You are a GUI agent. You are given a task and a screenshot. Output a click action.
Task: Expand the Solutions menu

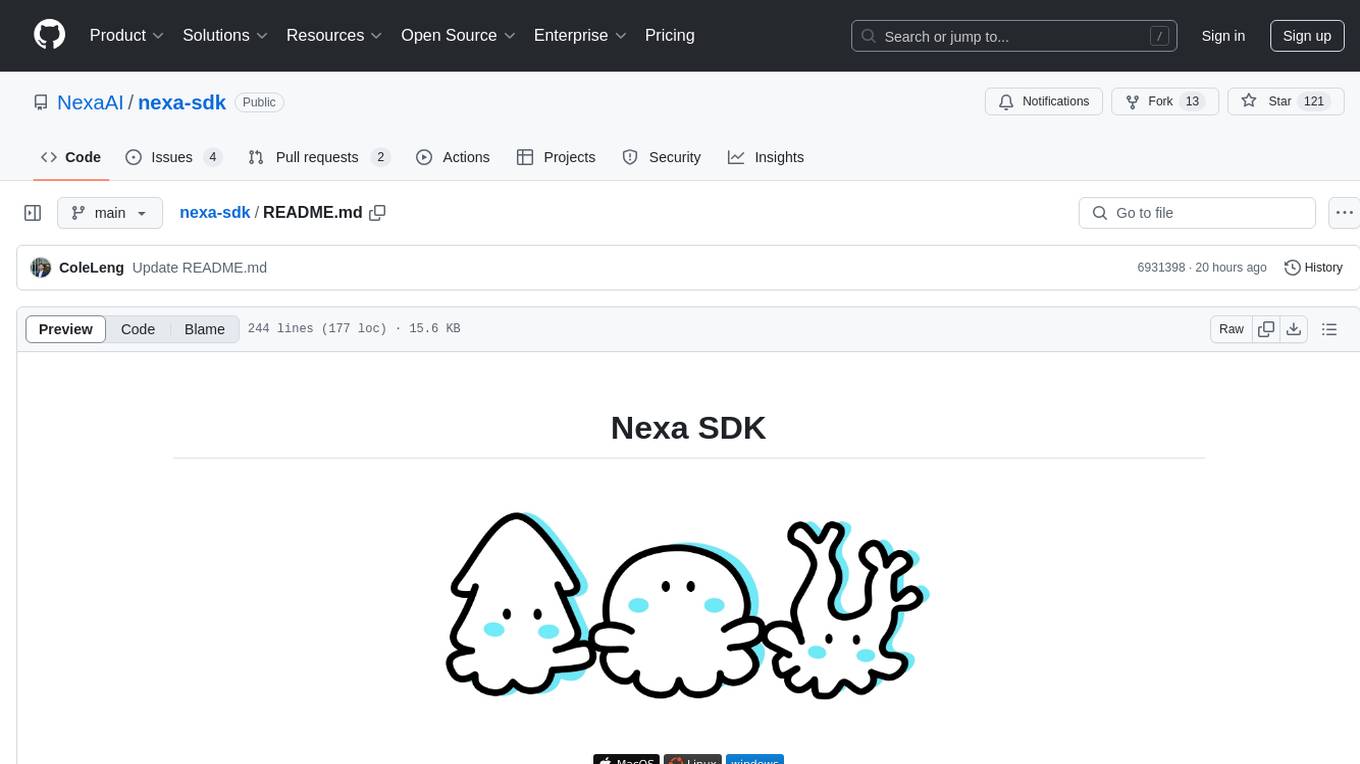(x=225, y=35)
